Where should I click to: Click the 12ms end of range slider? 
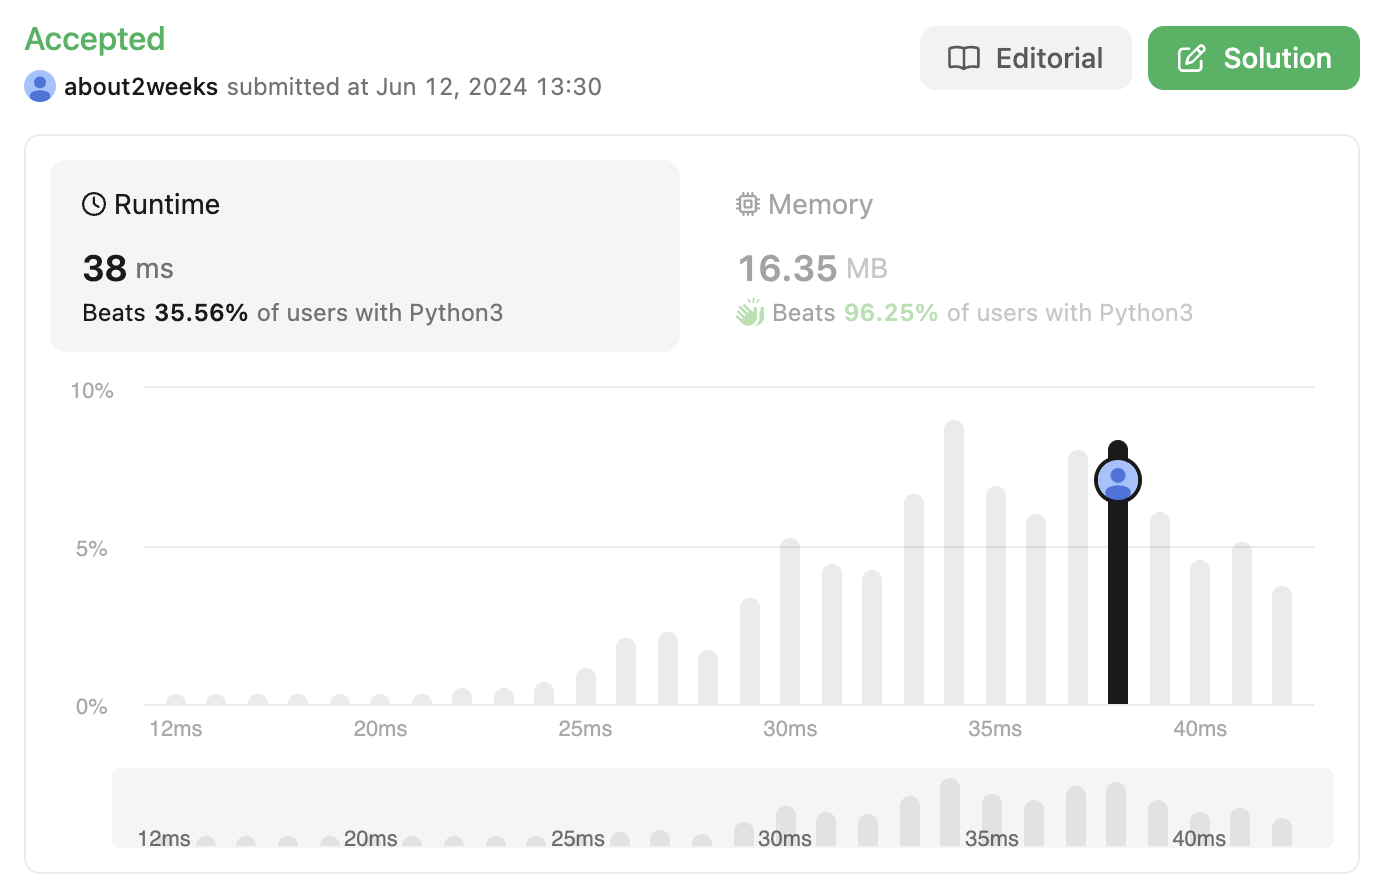[164, 838]
